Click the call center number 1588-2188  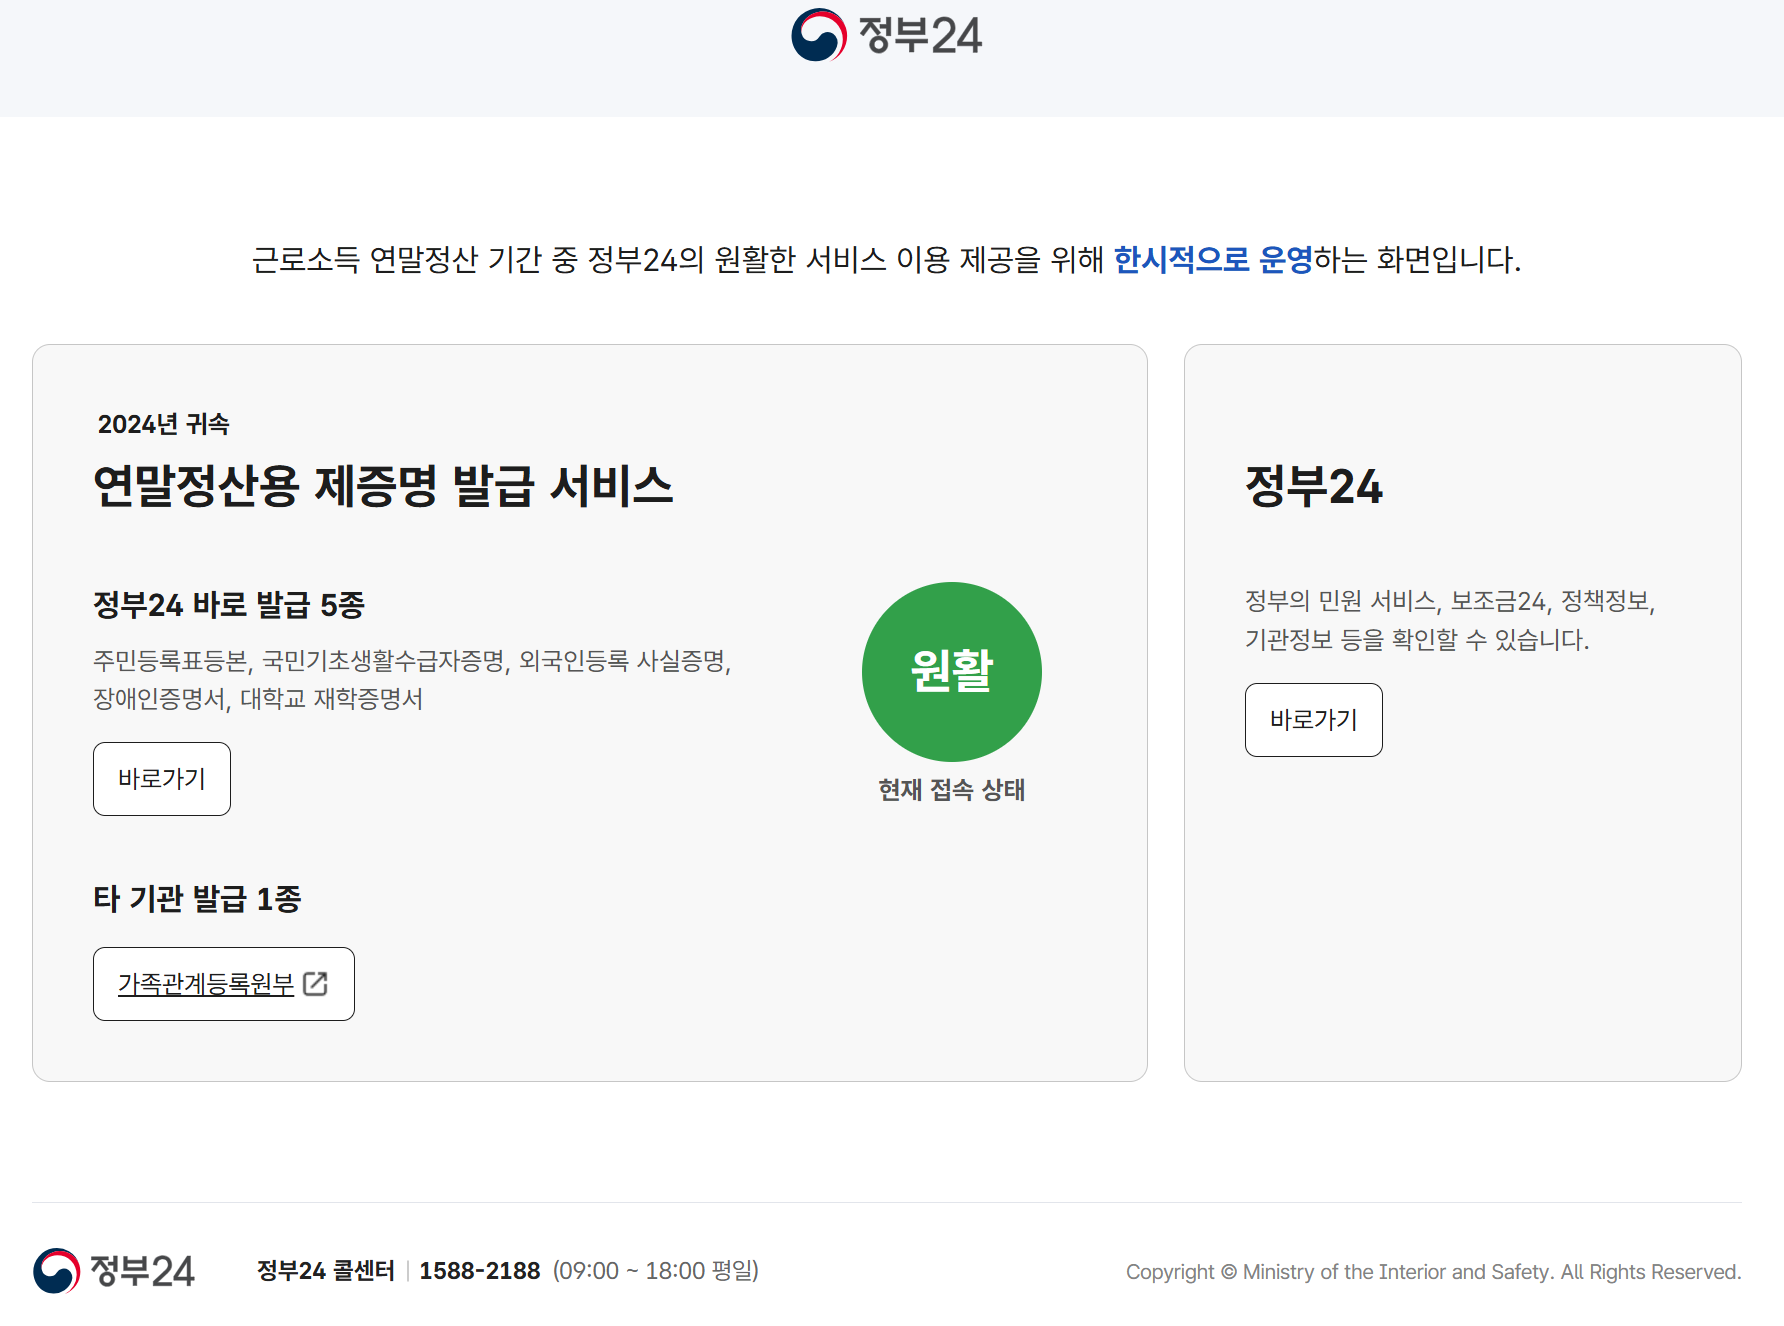click(480, 1270)
